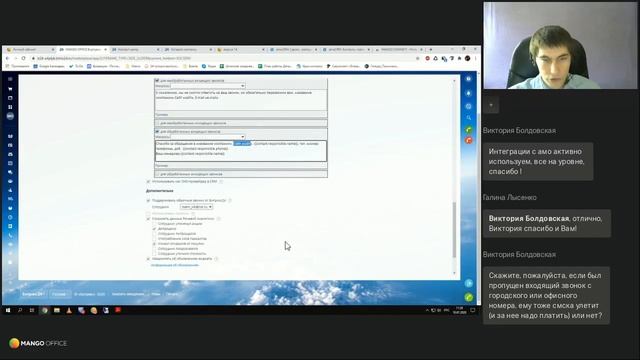Click chat message about amo integrations
This screenshot has height=360, width=640.
tap(538, 161)
